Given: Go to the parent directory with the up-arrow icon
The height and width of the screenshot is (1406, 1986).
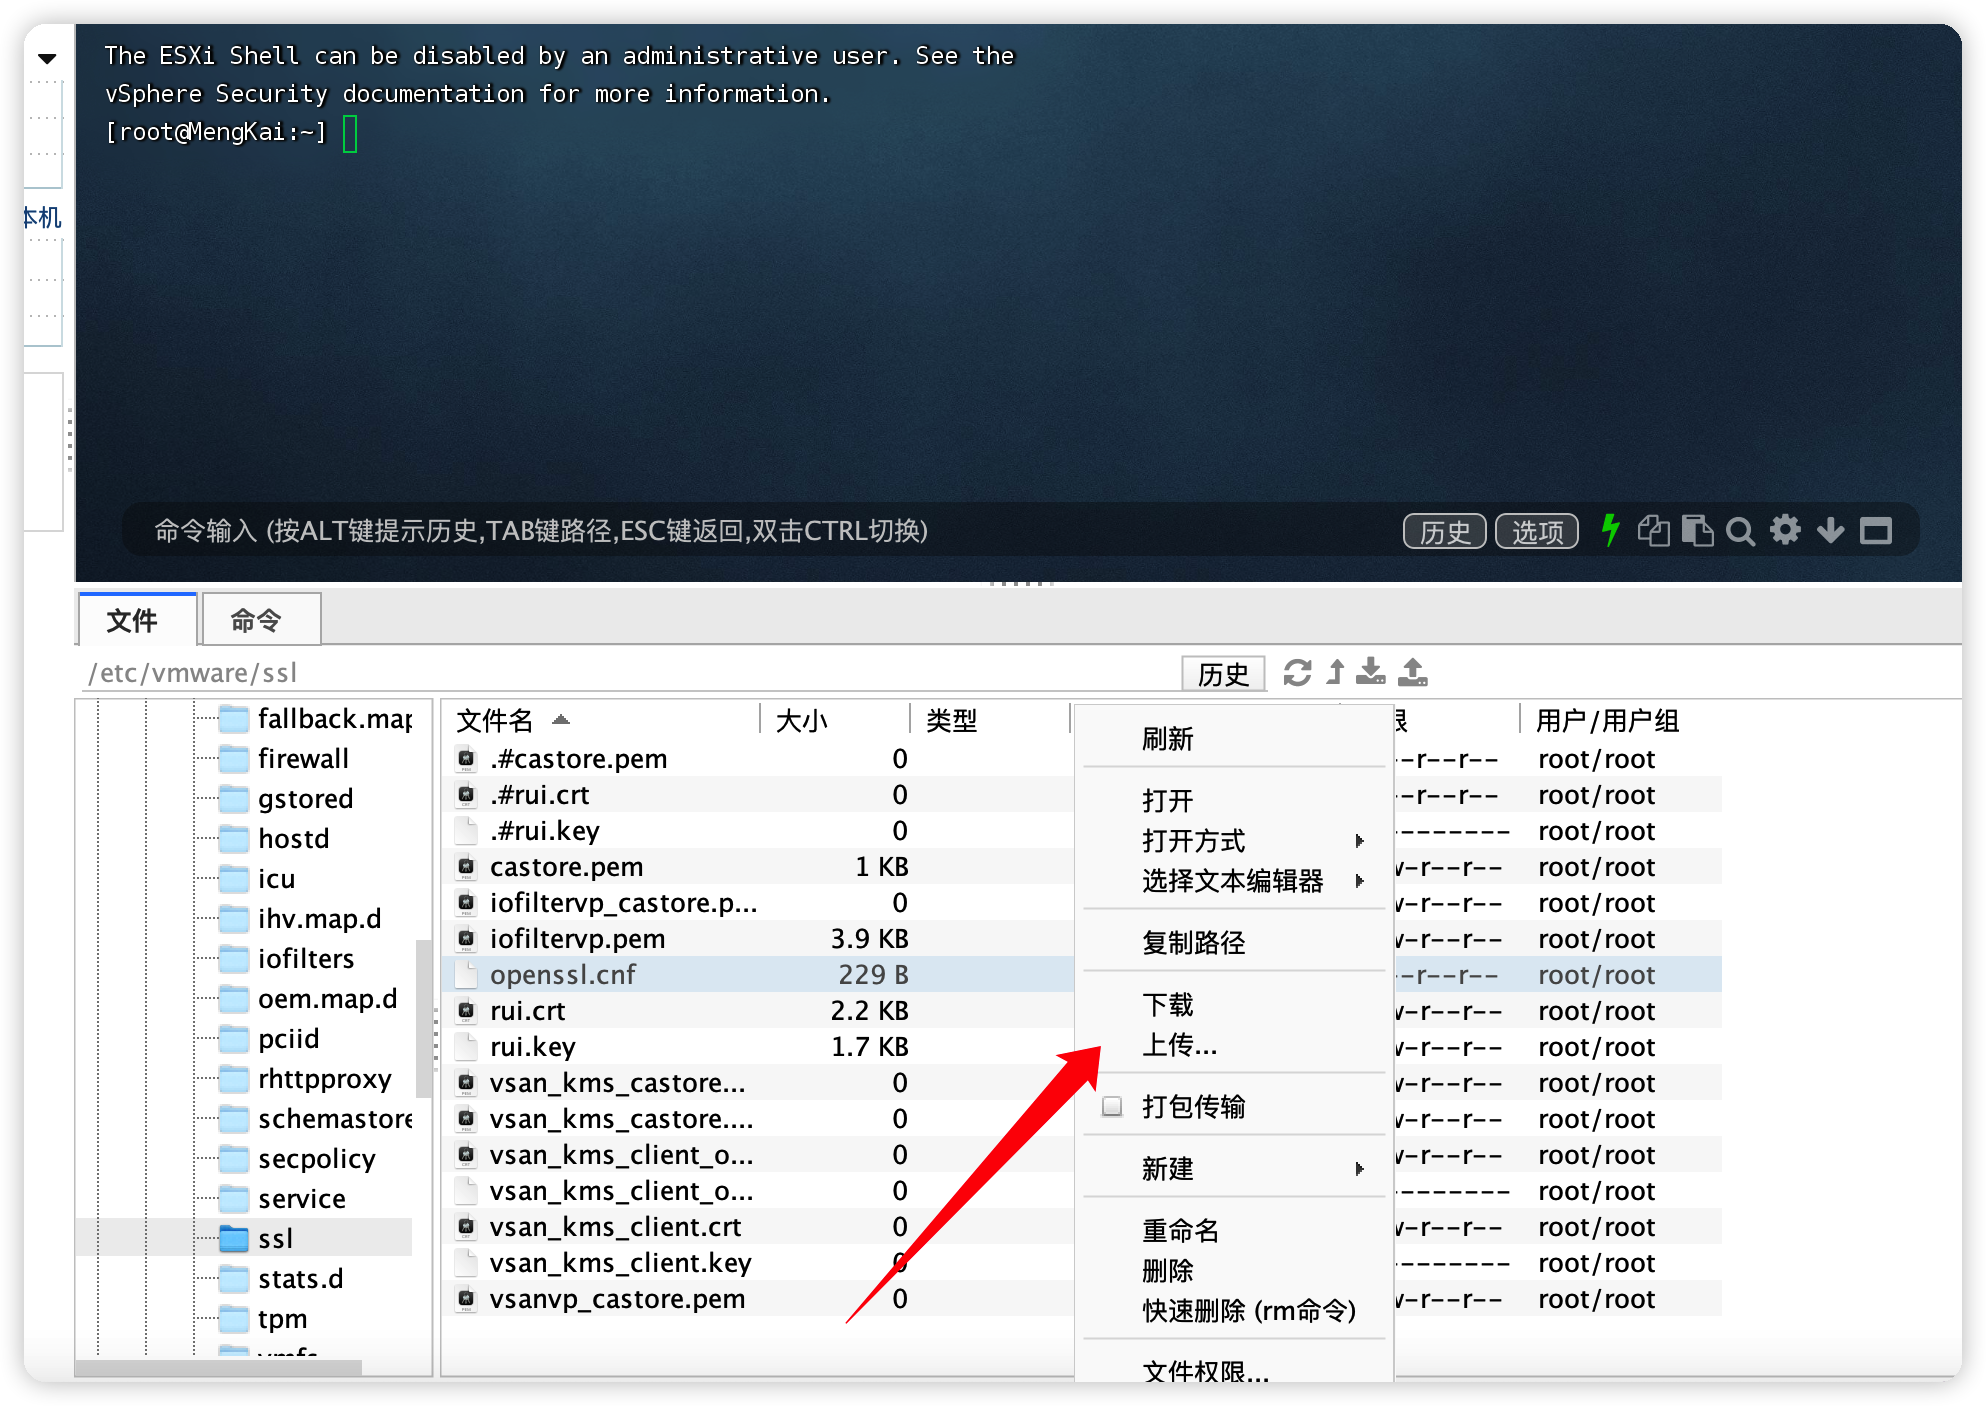Looking at the screenshot, I should (x=1335, y=672).
